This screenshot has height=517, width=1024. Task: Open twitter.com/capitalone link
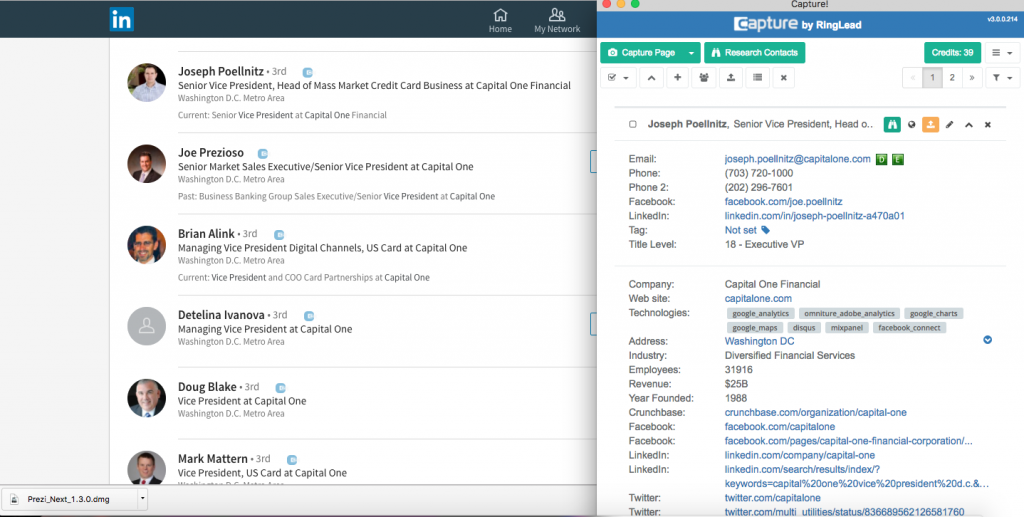[x=773, y=498]
